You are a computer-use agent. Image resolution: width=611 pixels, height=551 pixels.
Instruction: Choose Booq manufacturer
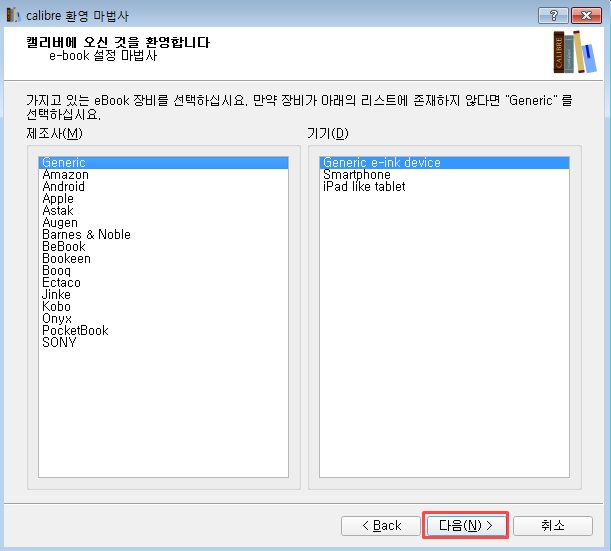tap(163, 270)
